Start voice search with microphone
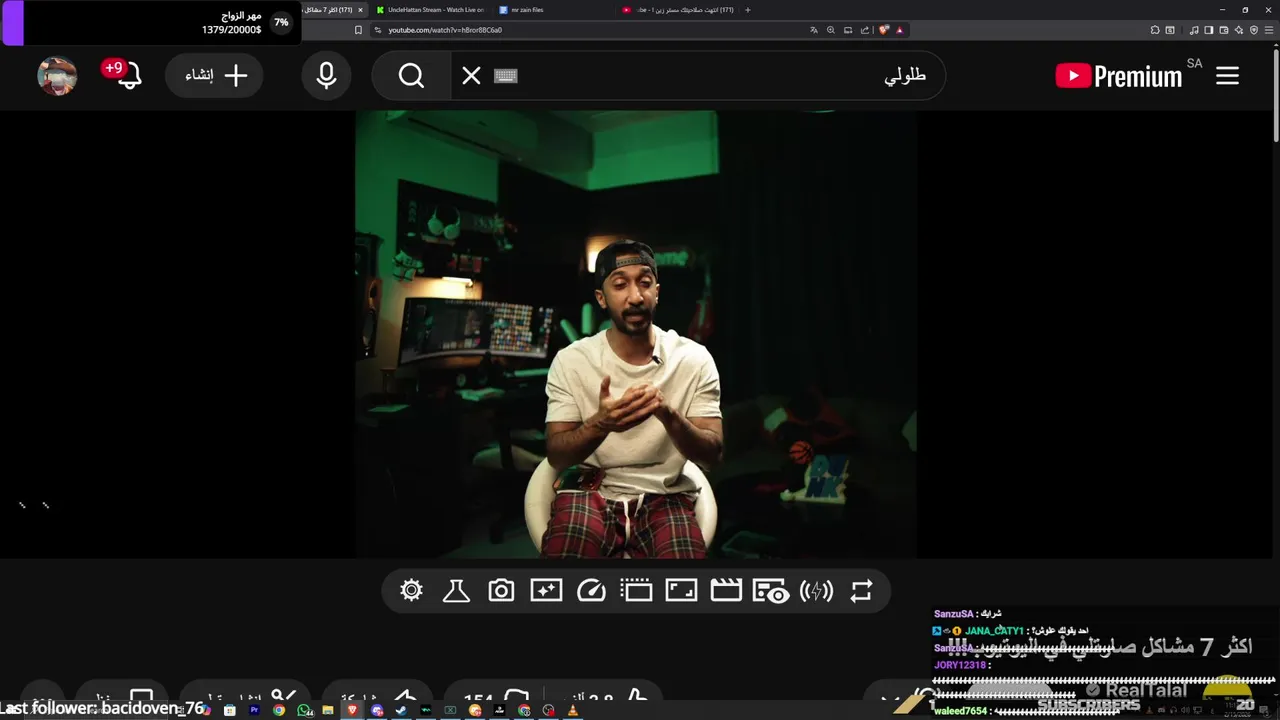 326,76
